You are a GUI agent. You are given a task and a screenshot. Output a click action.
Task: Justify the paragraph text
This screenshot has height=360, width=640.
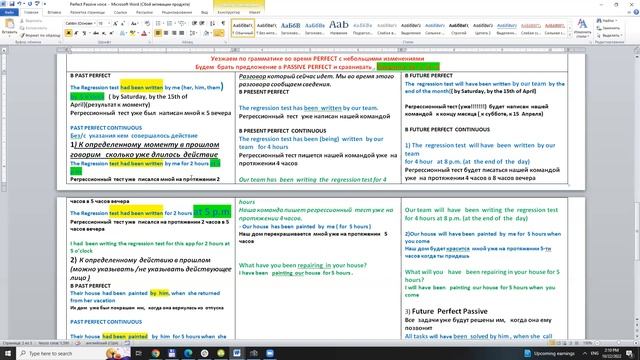[x=182, y=33]
